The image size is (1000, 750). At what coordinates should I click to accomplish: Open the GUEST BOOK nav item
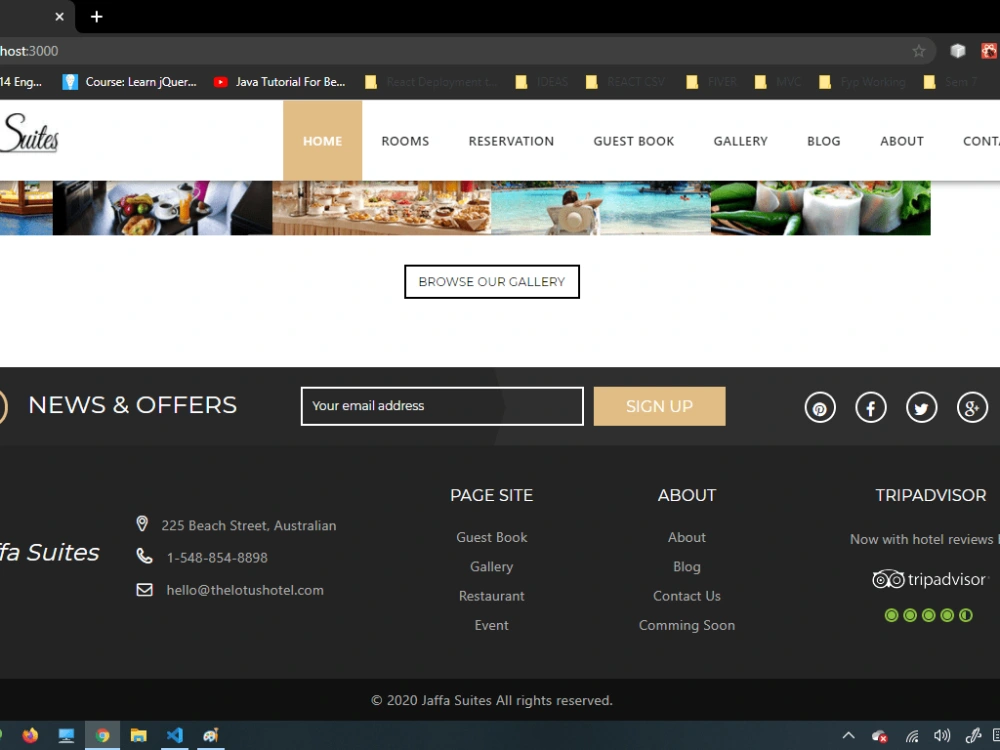pos(633,141)
